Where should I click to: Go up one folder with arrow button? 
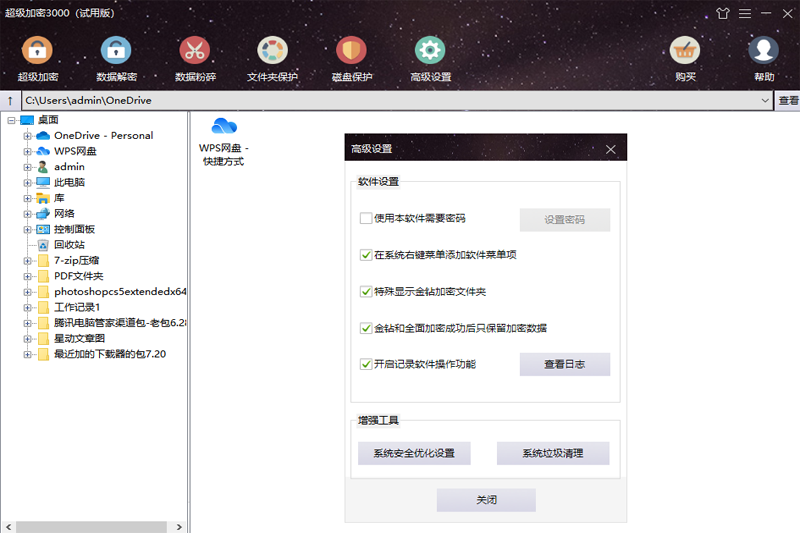(x=10, y=100)
